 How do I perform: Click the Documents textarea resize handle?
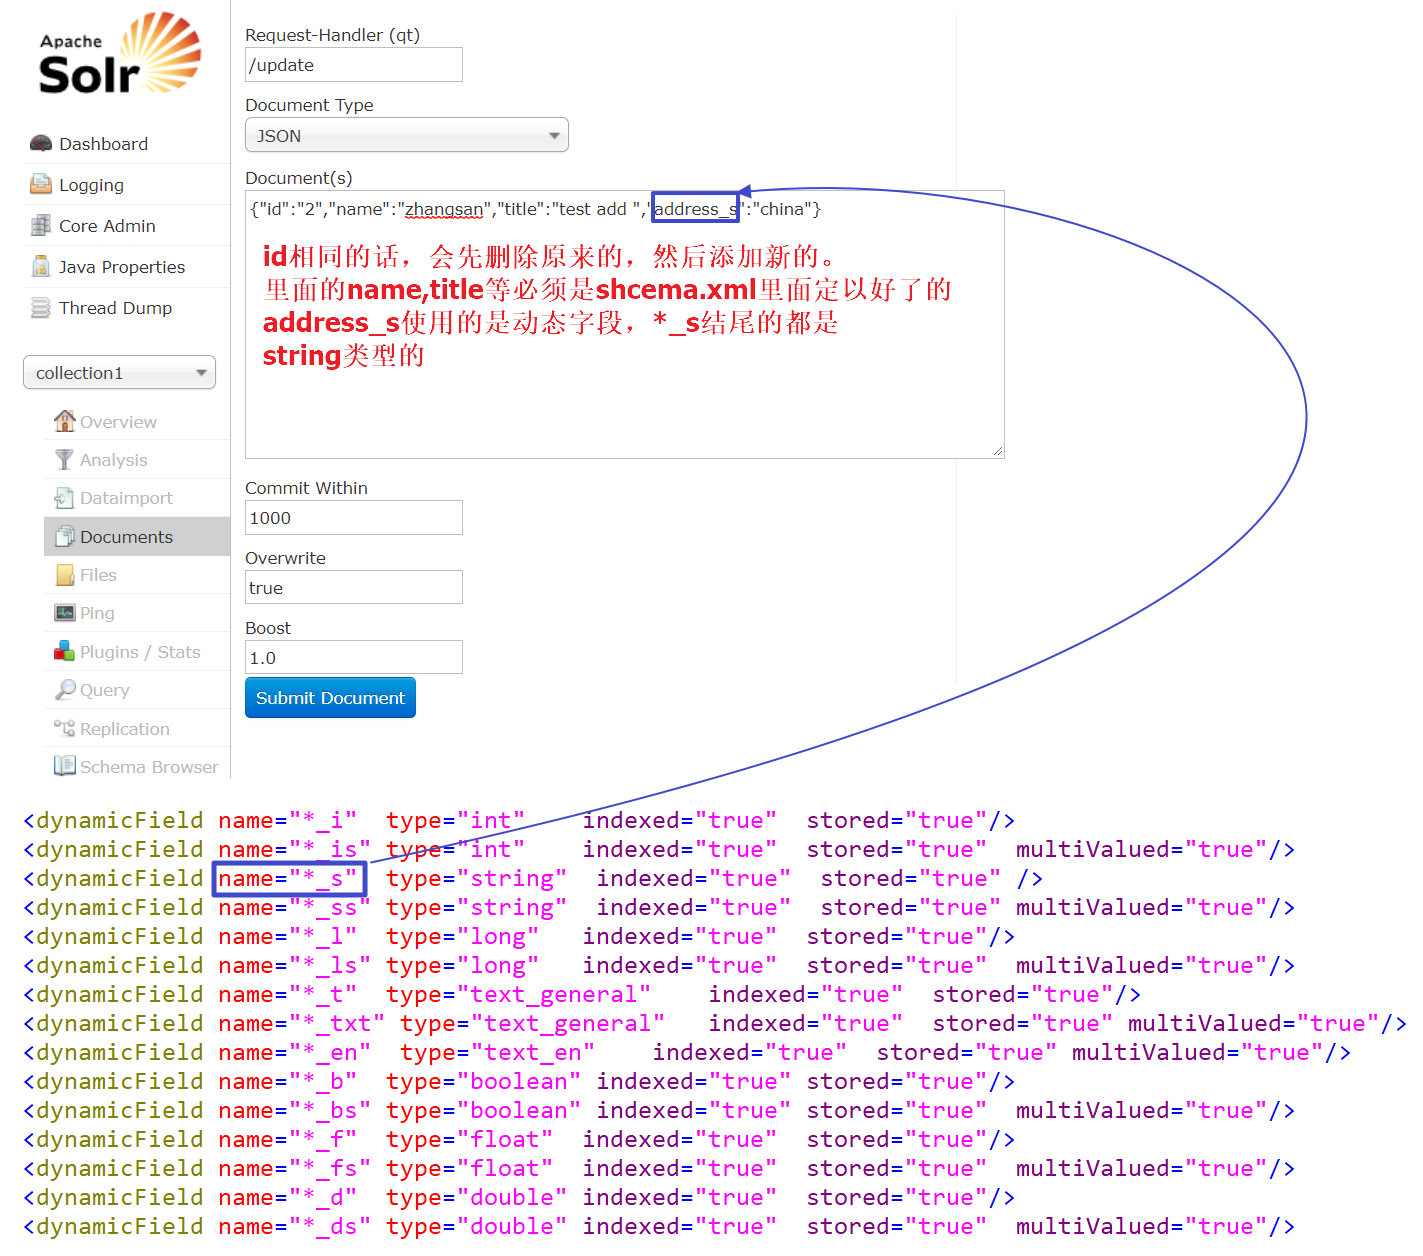point(997,451)
